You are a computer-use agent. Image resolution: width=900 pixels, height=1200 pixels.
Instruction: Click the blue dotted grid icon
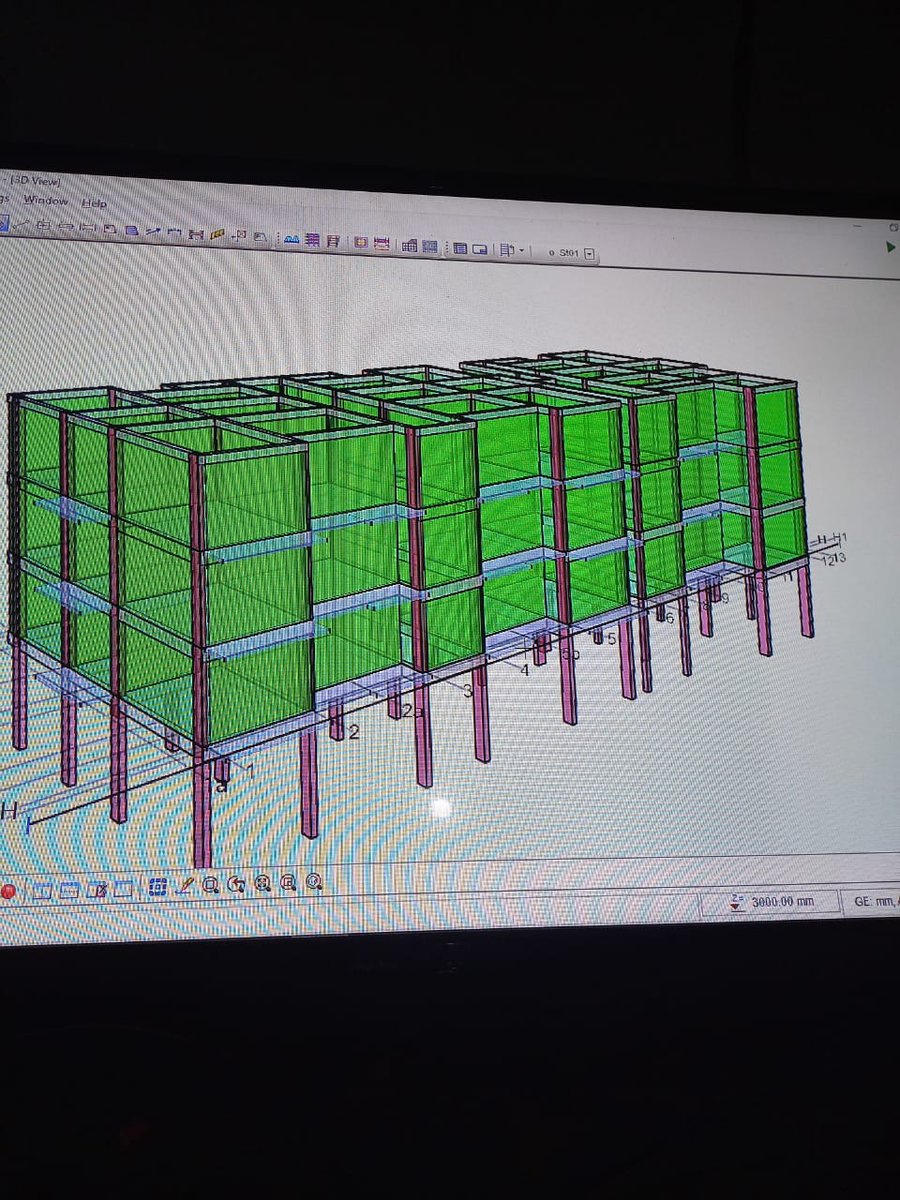point(158,886)
